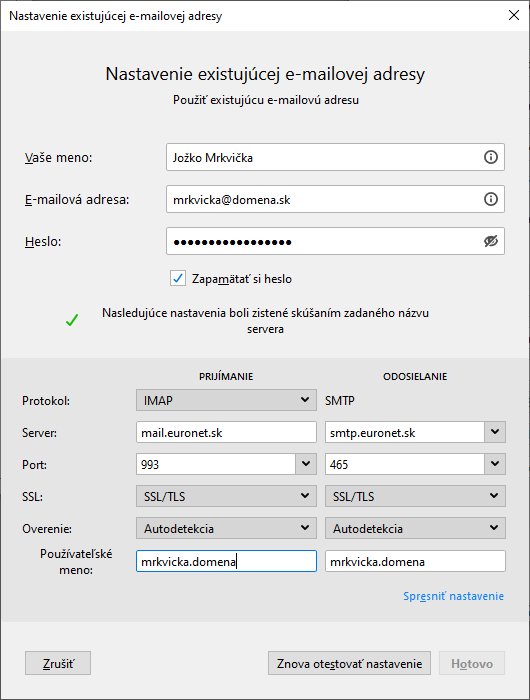The width and height of the screenshot is (530, 700).
Task: Open the IMAP protocol dropdown
Action: pos(226,400)
